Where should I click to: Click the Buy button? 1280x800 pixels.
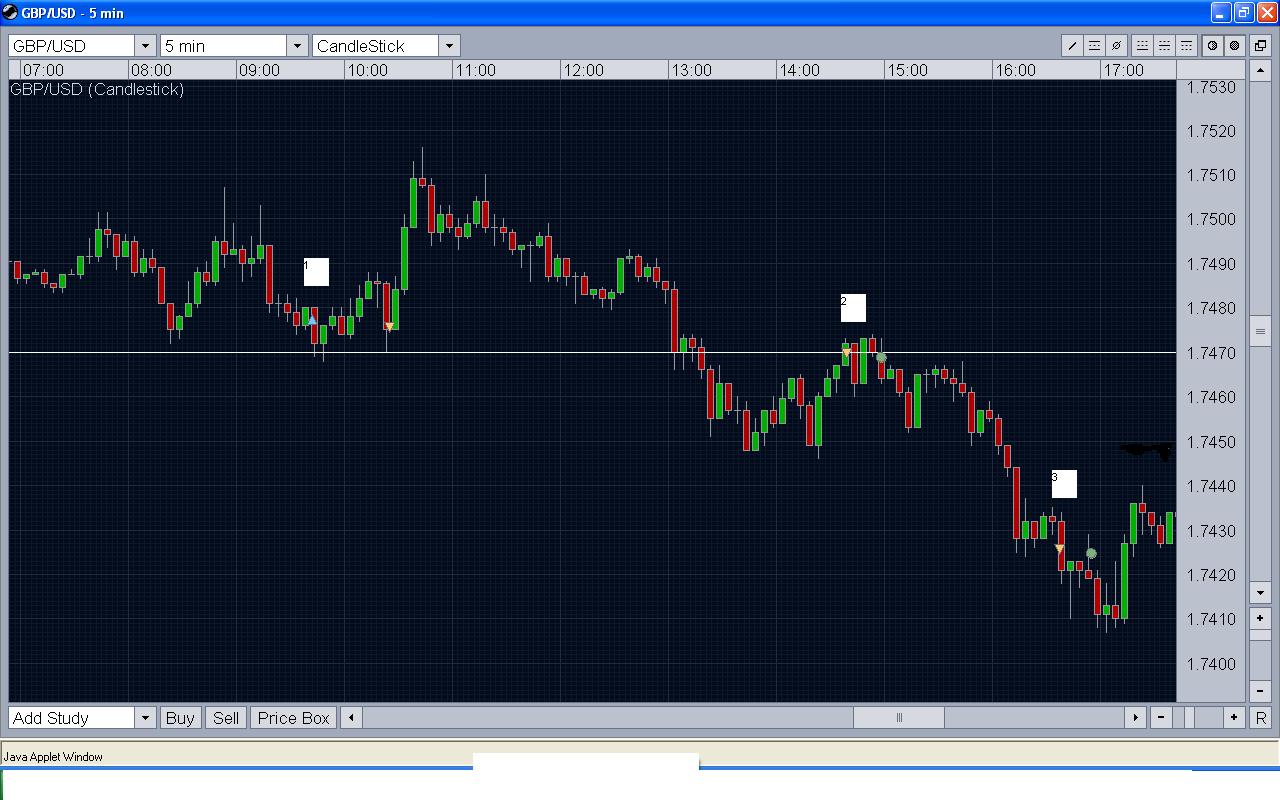180,718
